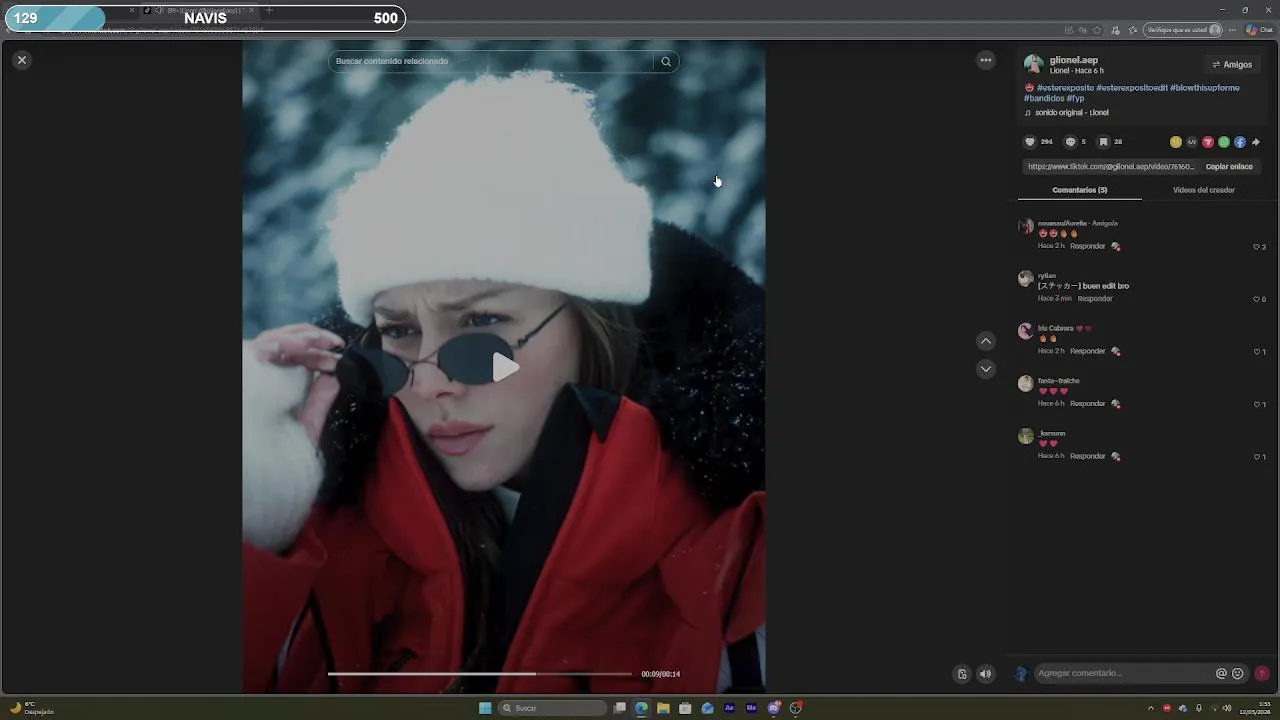Close the video viewer with the X button
Screen dimensions: 1280x720
point(21,60)
